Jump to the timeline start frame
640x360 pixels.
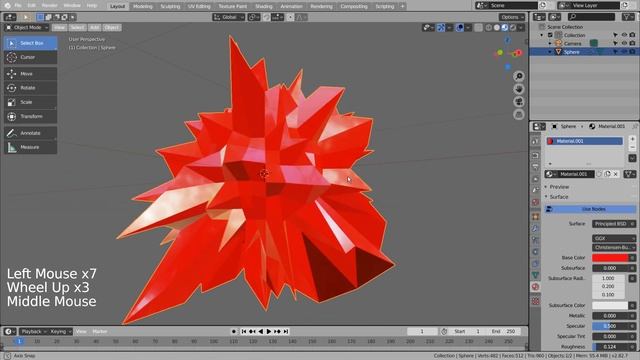244,331
